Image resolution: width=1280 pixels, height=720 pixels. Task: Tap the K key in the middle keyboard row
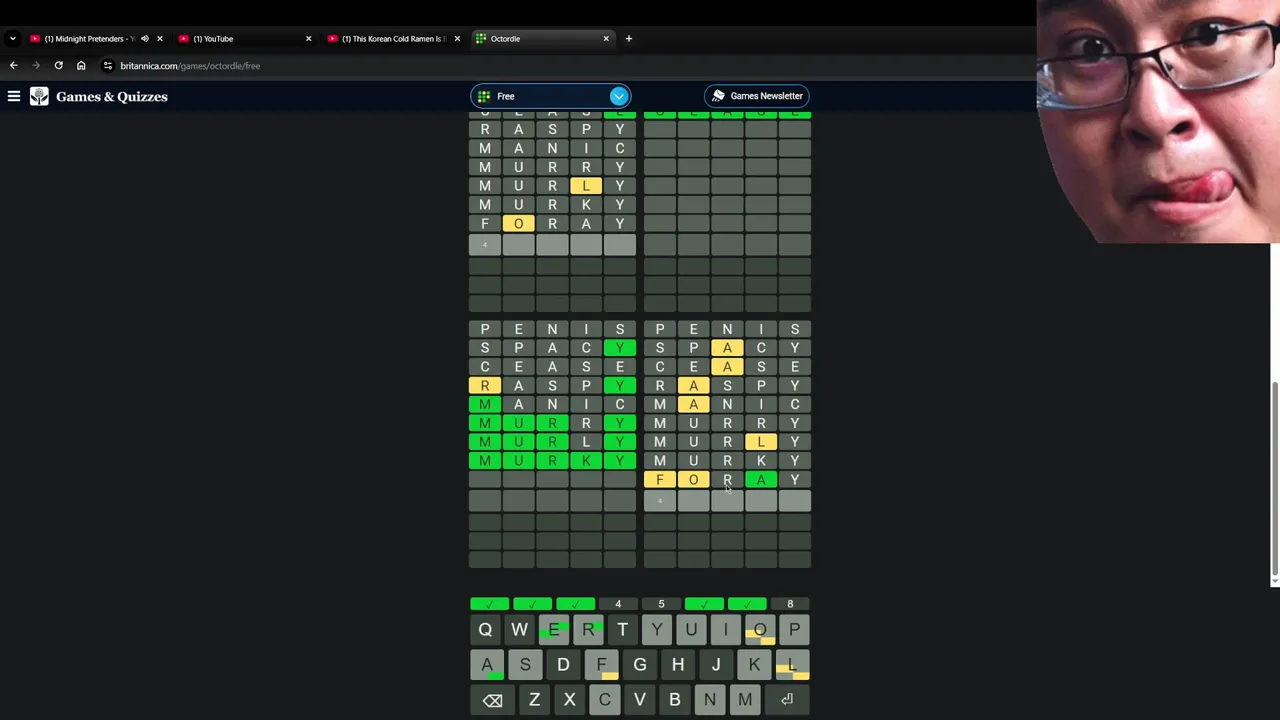(x=754, y=665)
